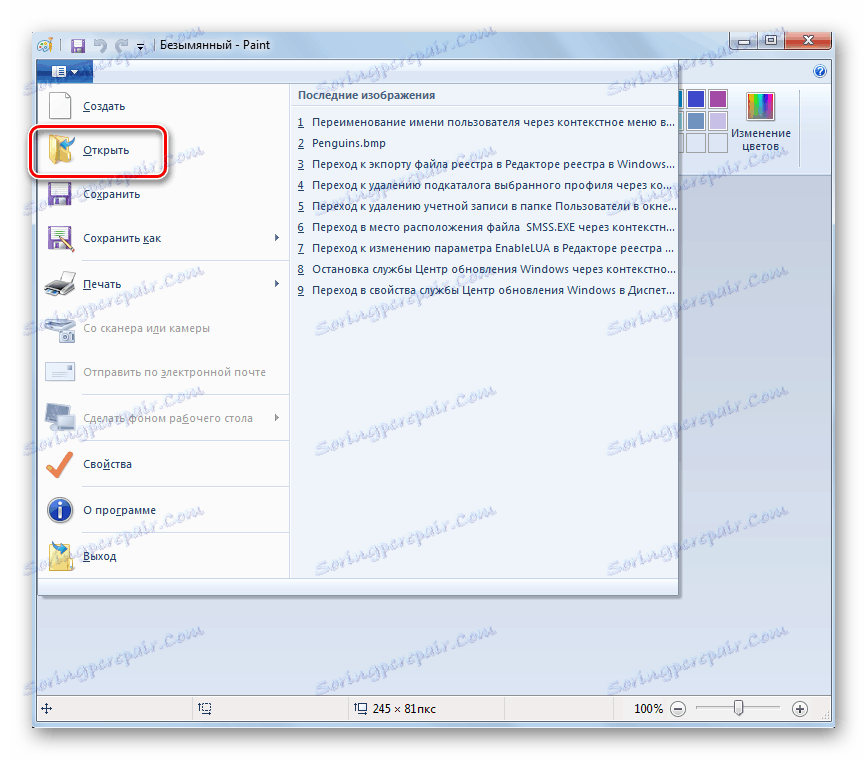Image resolution: width=867 pixels, height=760 pixels.
Task: Pick the blue swatch in the palette
Action: [x=696, y=100]
